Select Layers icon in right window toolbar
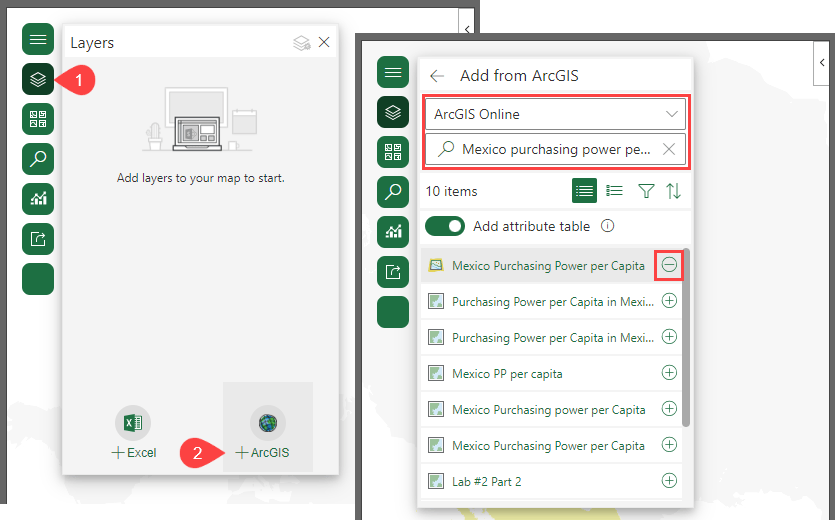Image resolution: width=835 pixels, height=520 pixels. [393, 112]
